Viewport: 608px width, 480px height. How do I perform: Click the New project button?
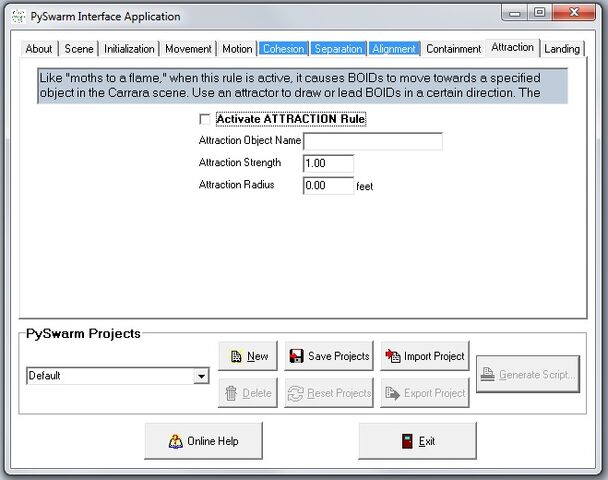tap(248, 356)
